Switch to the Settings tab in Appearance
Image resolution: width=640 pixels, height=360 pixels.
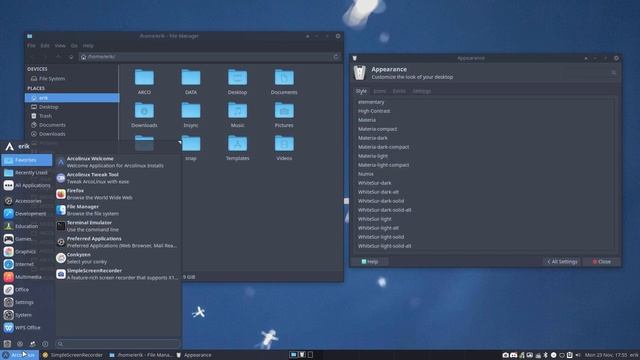(422, 91)
